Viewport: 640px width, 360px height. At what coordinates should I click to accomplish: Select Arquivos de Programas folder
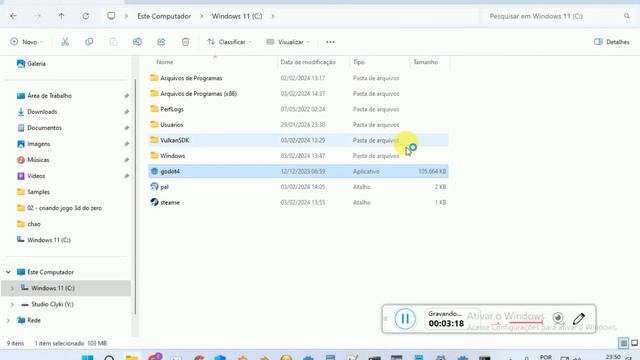pos(298,78)
